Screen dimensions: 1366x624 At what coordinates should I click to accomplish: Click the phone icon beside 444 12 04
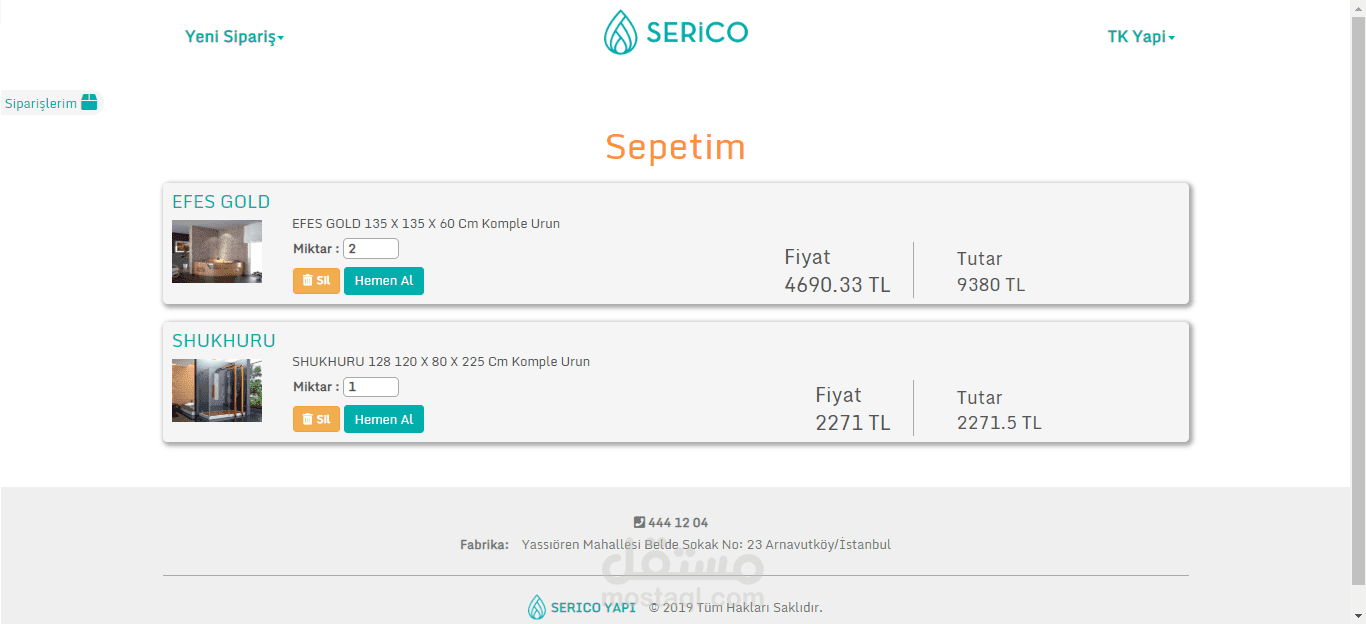pos(640,522)
